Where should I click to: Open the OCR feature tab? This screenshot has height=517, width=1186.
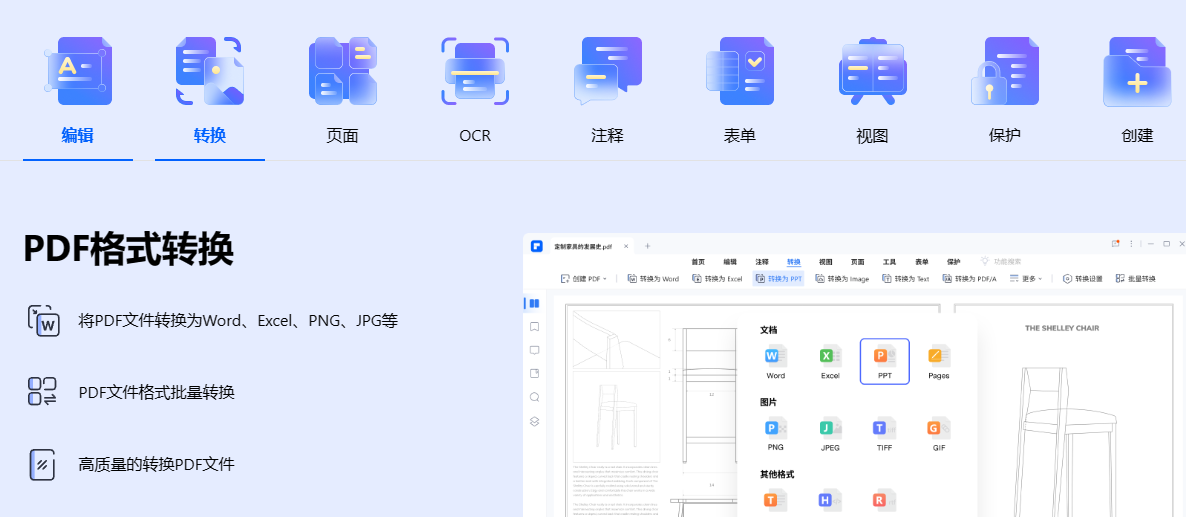point(475,91)
